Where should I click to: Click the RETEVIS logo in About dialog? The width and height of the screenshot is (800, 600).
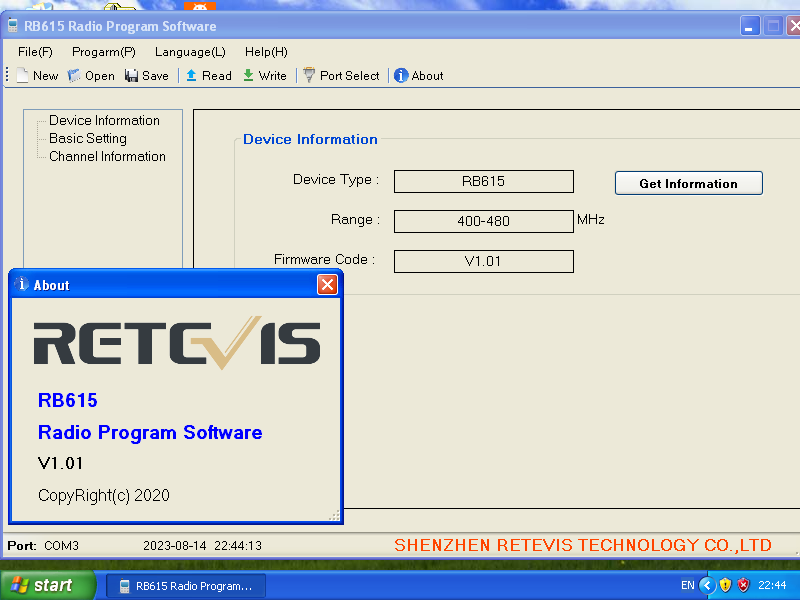pyautogui.click(x=177, y=343)
